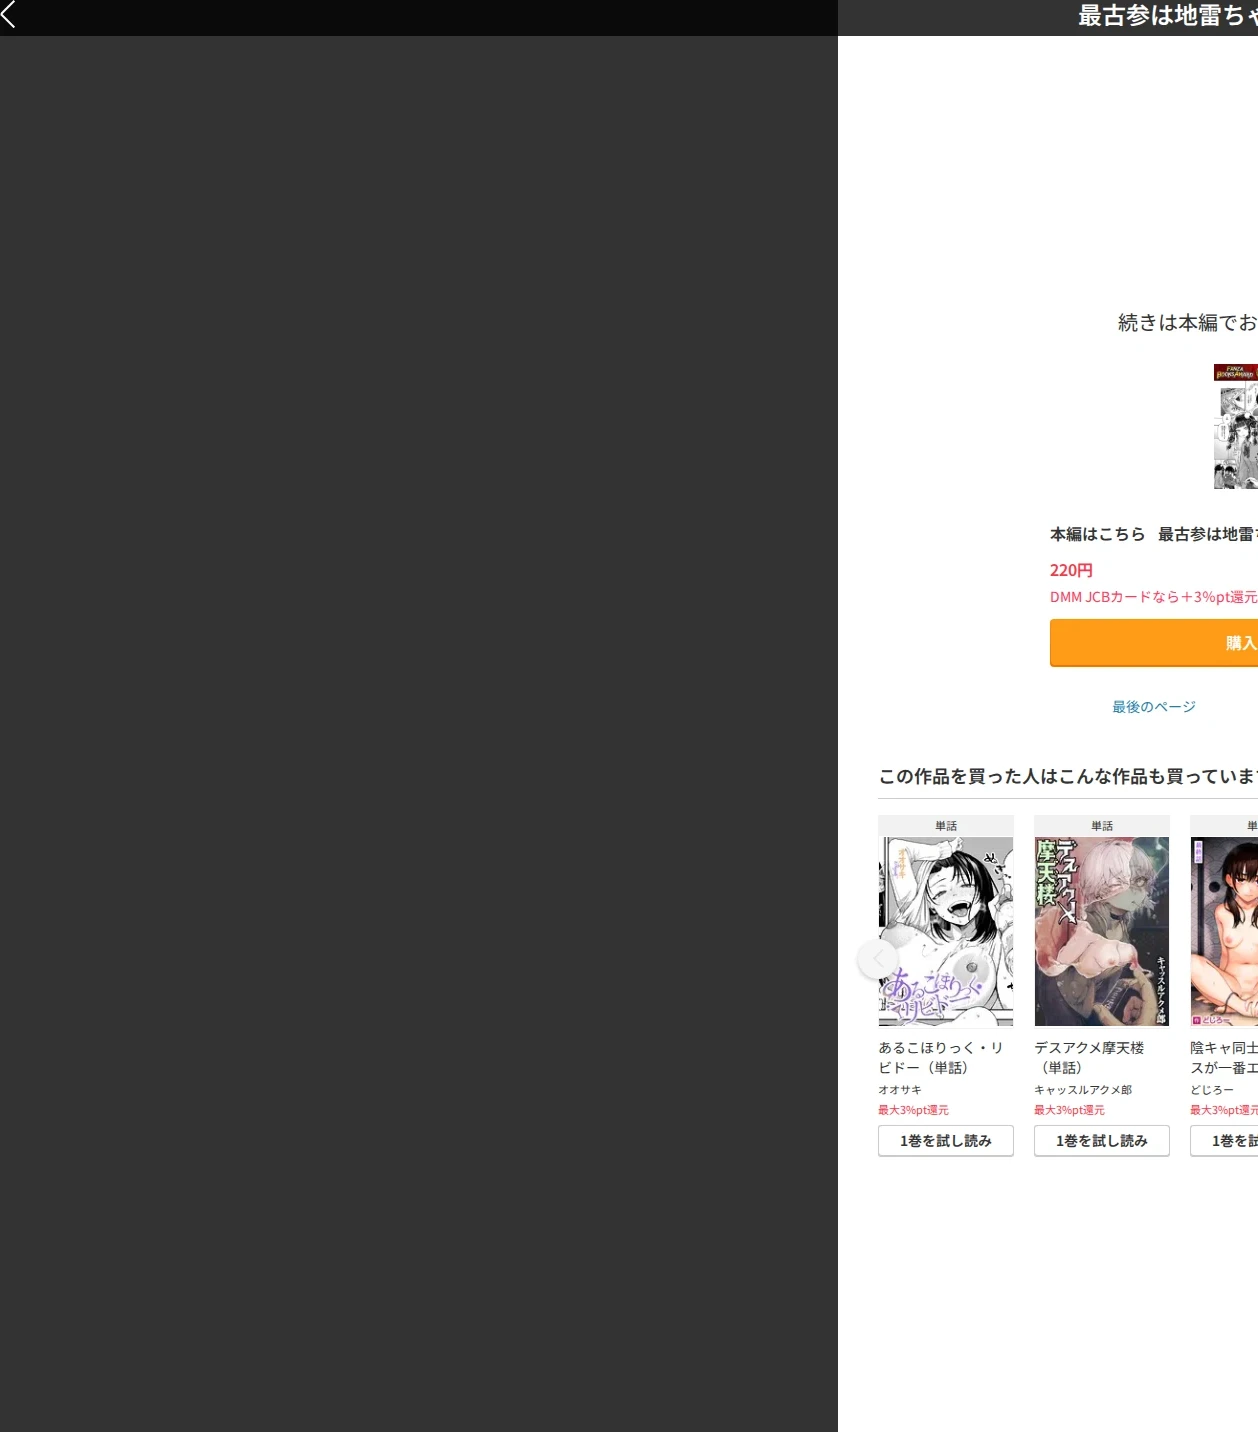Open the cover thumbnail by キャッスルアクメ郎
Screen dimensions: 1258x1432
point(1102,931)
